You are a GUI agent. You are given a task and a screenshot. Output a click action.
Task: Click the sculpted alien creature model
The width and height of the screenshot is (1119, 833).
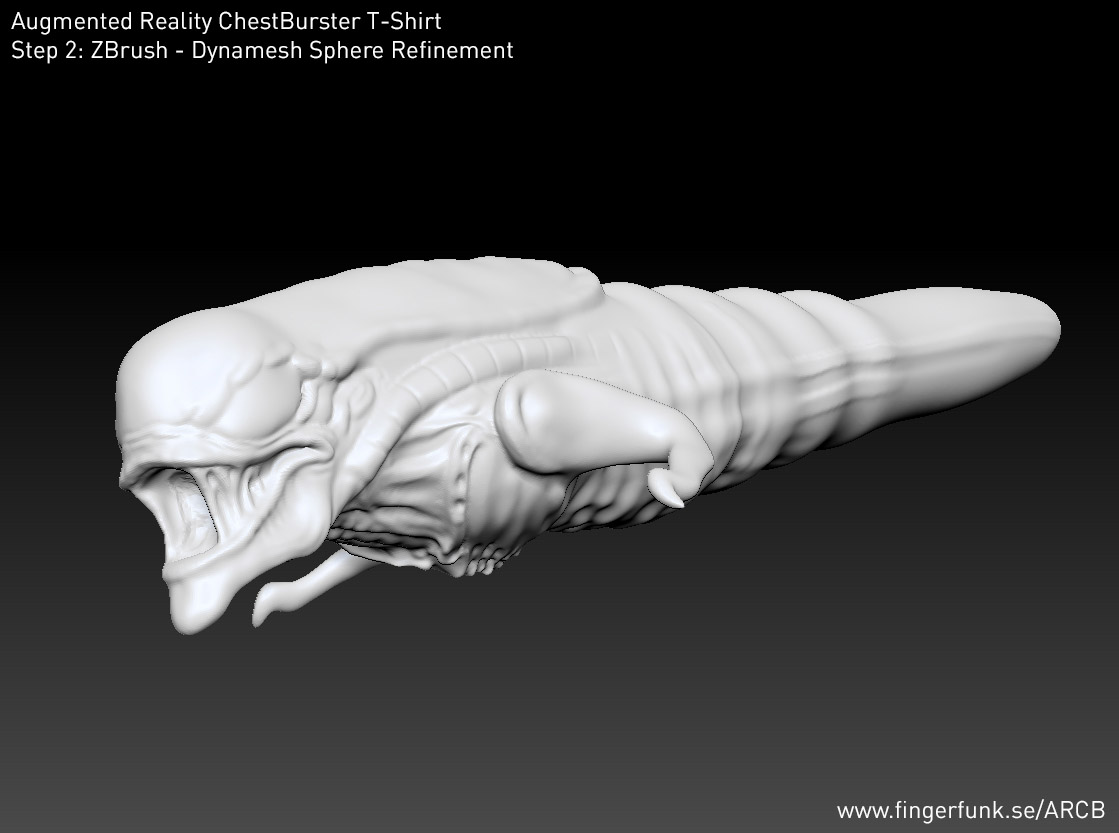587,445
